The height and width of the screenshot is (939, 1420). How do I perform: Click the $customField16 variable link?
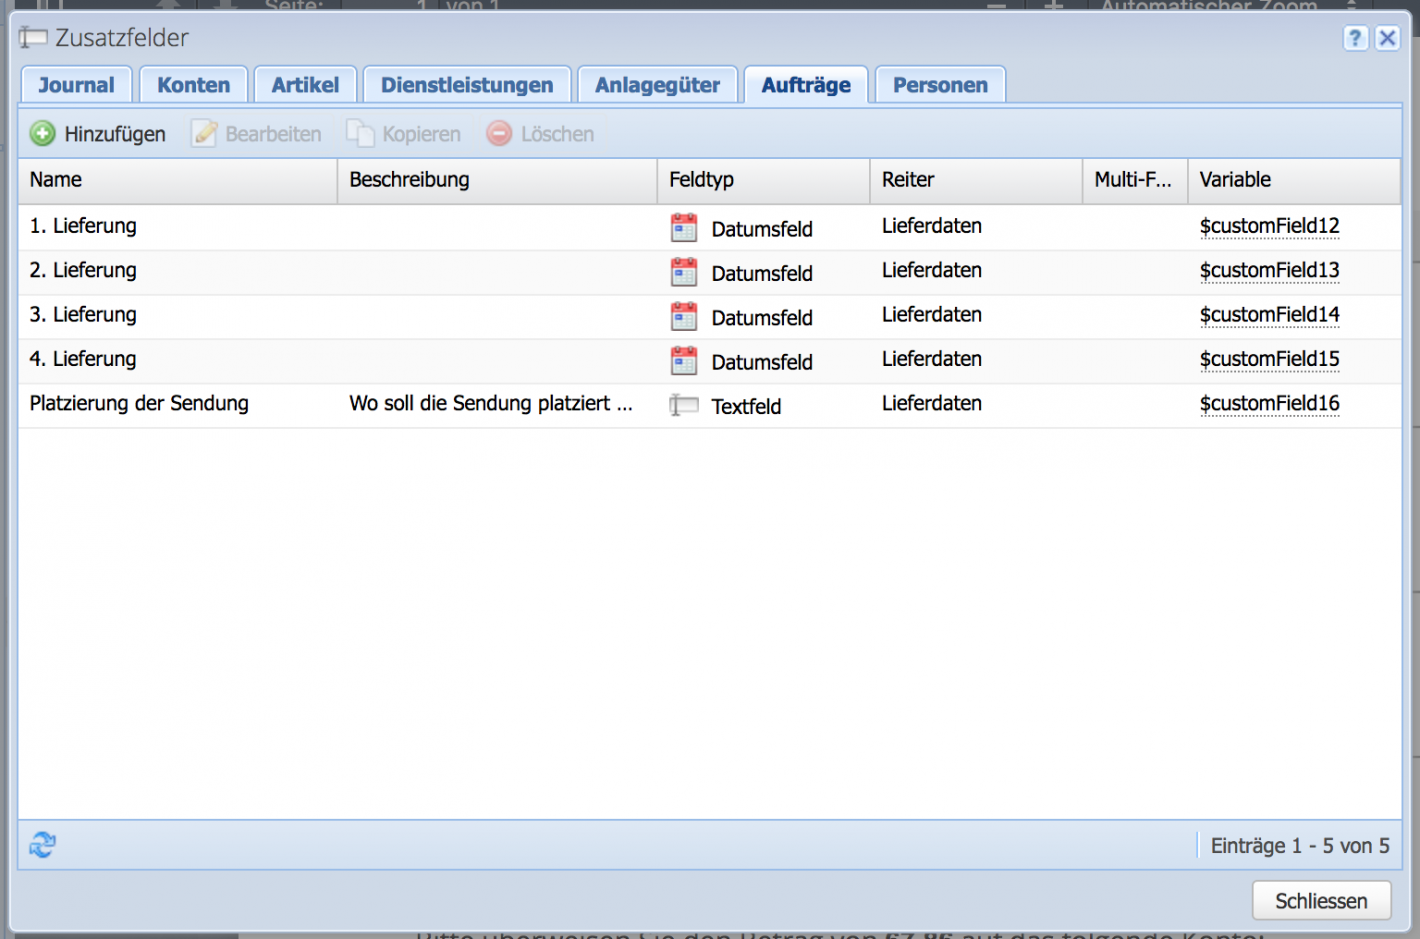tap(1269, 404)
